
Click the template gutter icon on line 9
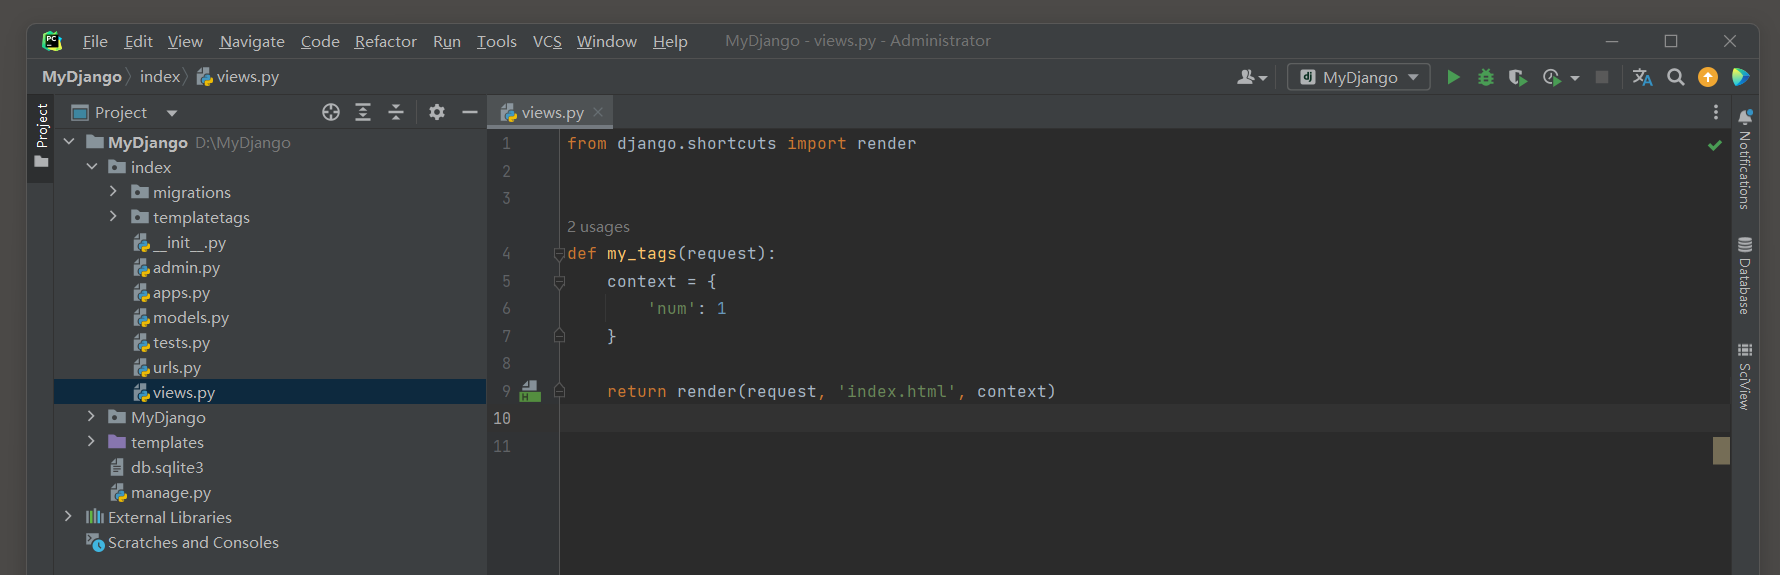(x=530, y=391)
